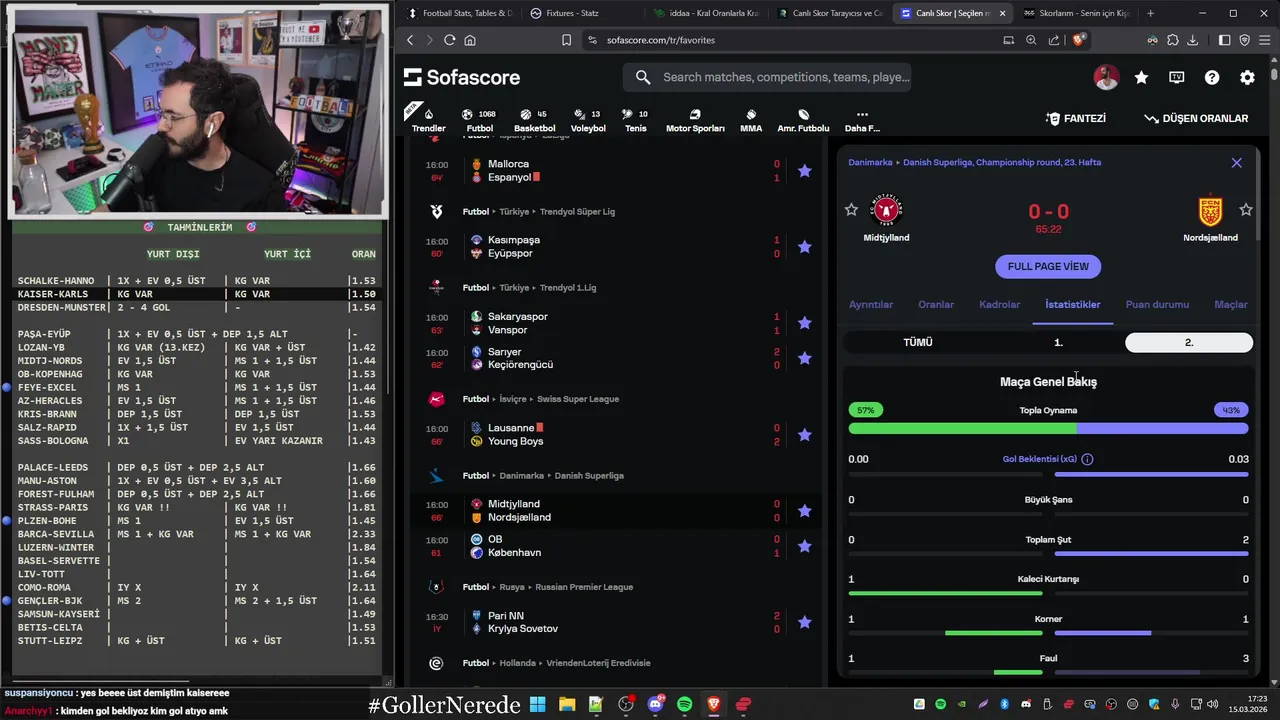The height and width of the screenshot is (720, 1280).
Task: Switch to the İstatistikler tab
Action: click(1072, 304)
